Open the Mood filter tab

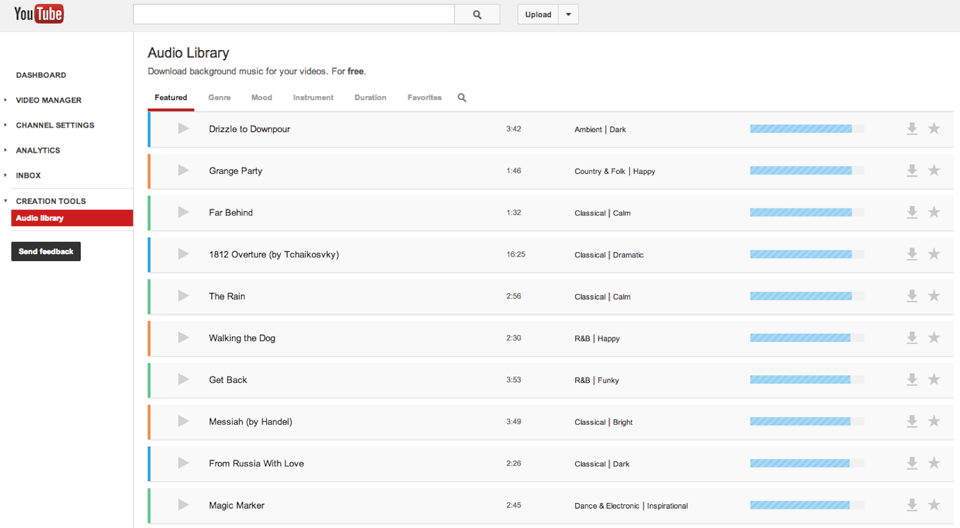click(x=261, y=98)
